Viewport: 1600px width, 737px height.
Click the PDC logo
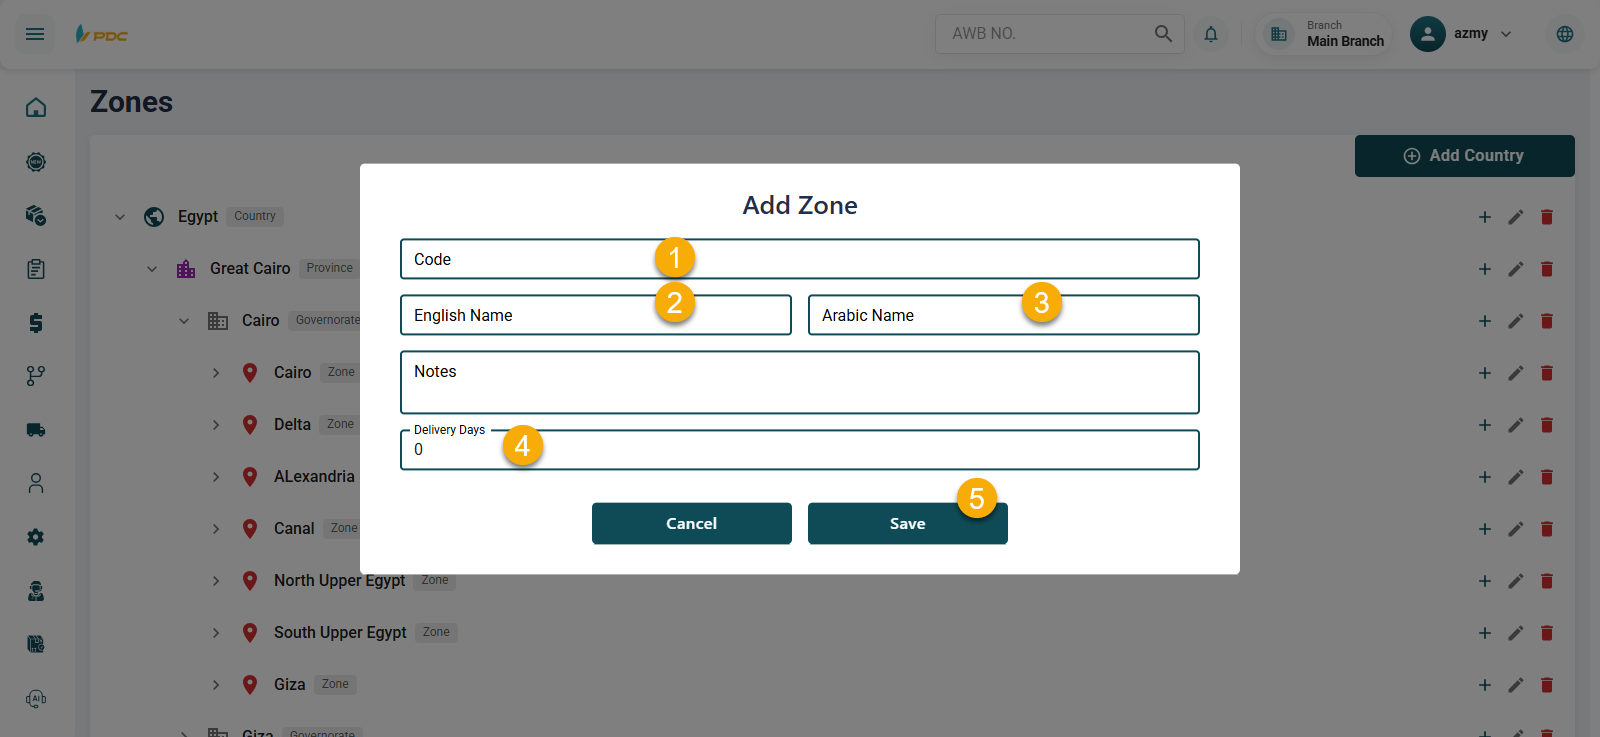[101, 34]
